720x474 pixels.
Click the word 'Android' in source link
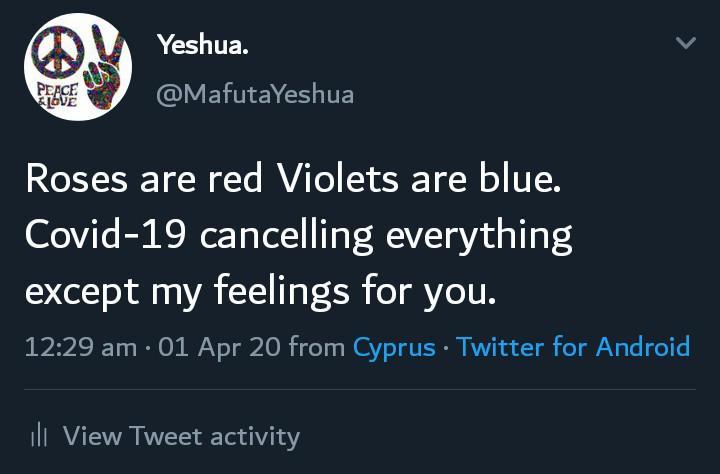pos(642,348)
